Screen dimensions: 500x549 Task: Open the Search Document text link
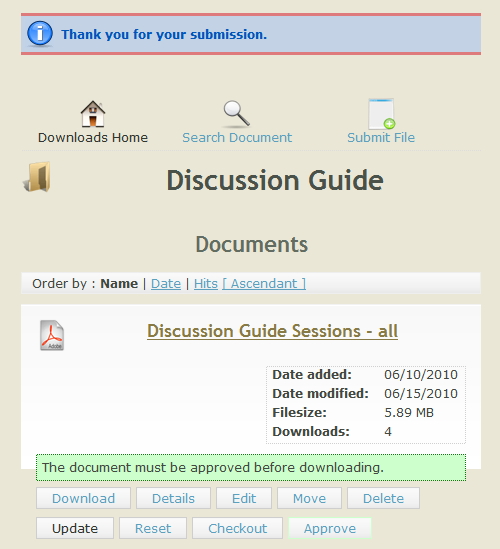click(x=237, y=138)
